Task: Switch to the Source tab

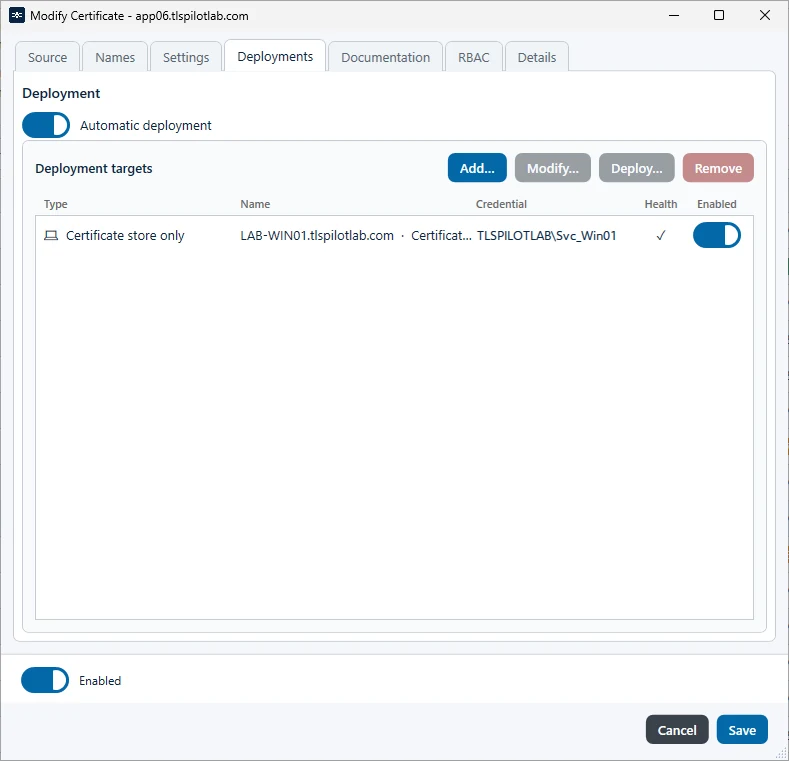Action: click(x=47, y=57)
